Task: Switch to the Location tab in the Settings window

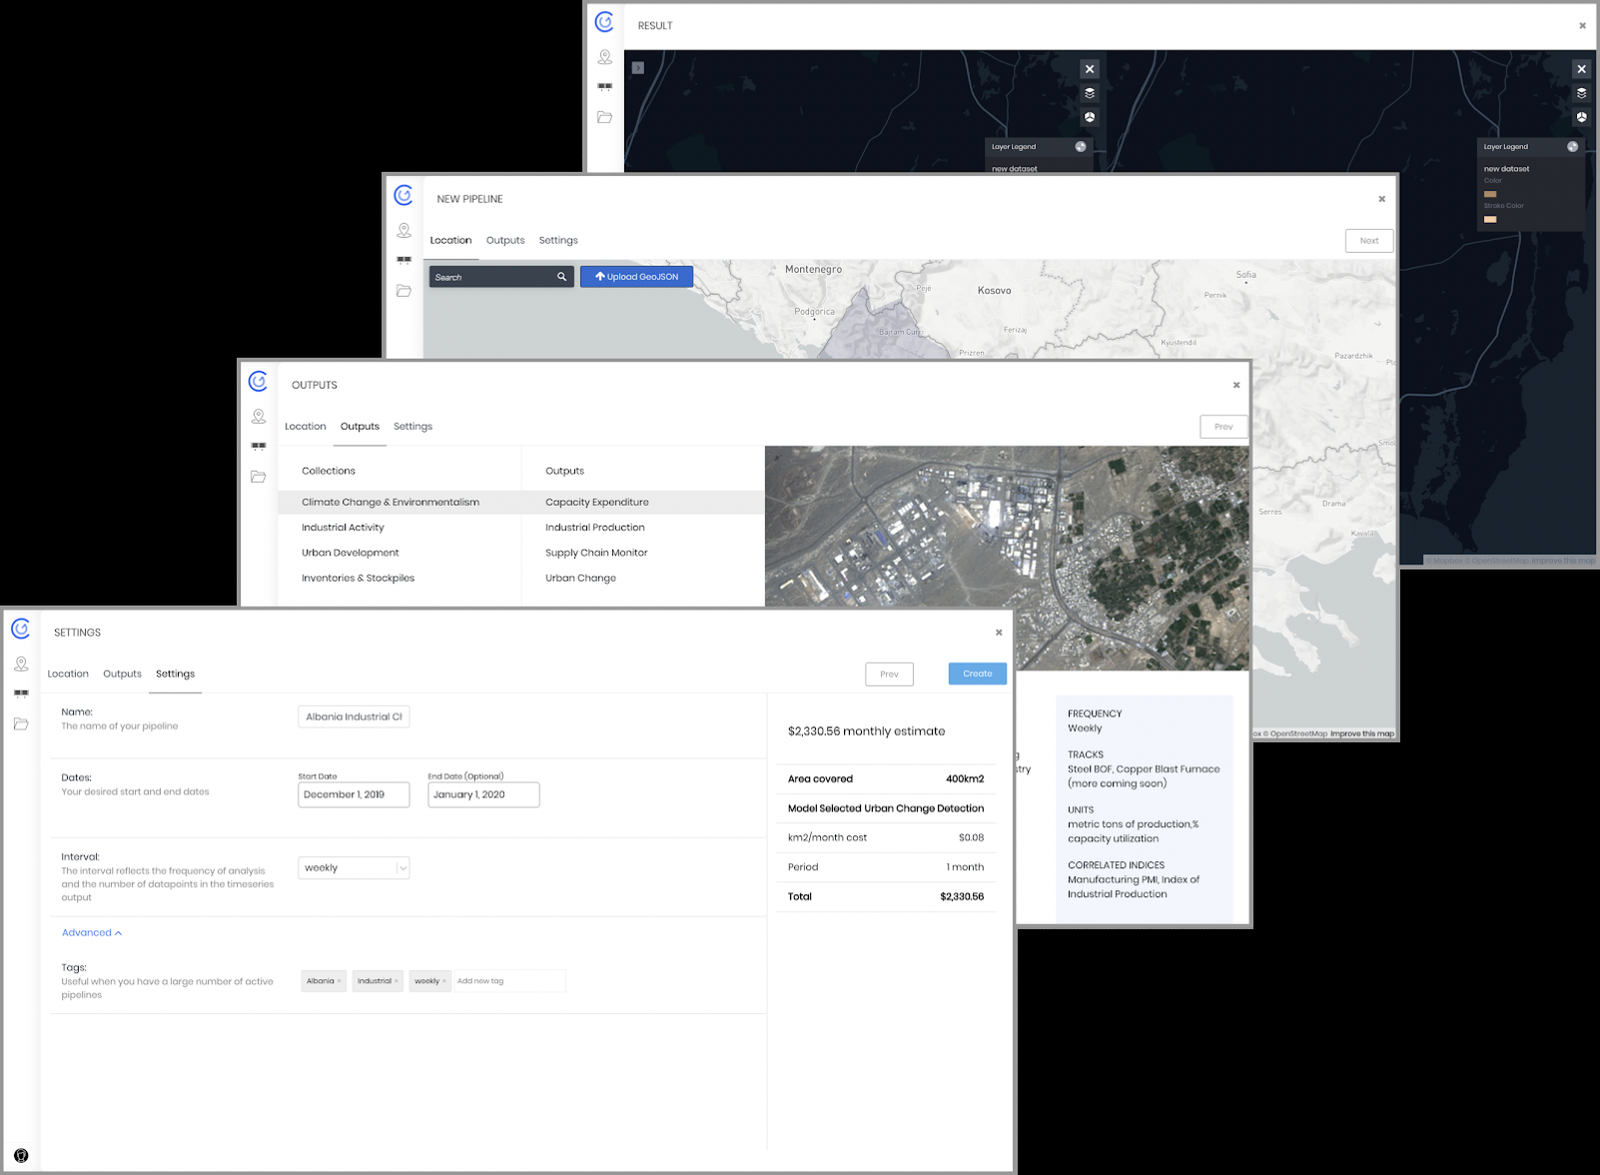Action: 68,674
